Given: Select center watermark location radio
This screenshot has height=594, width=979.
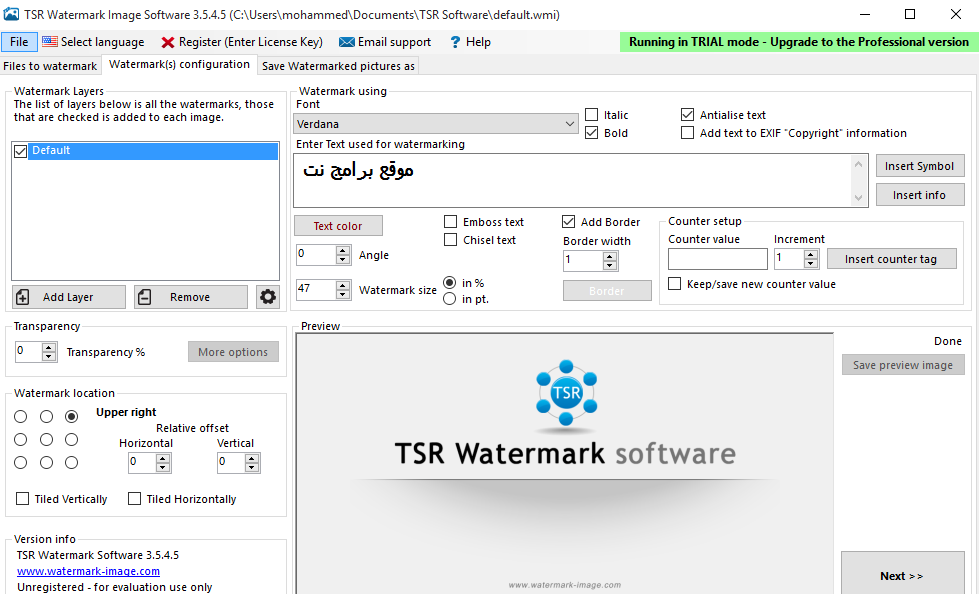Looking at the screenshot, I should [x=46, y=440].
